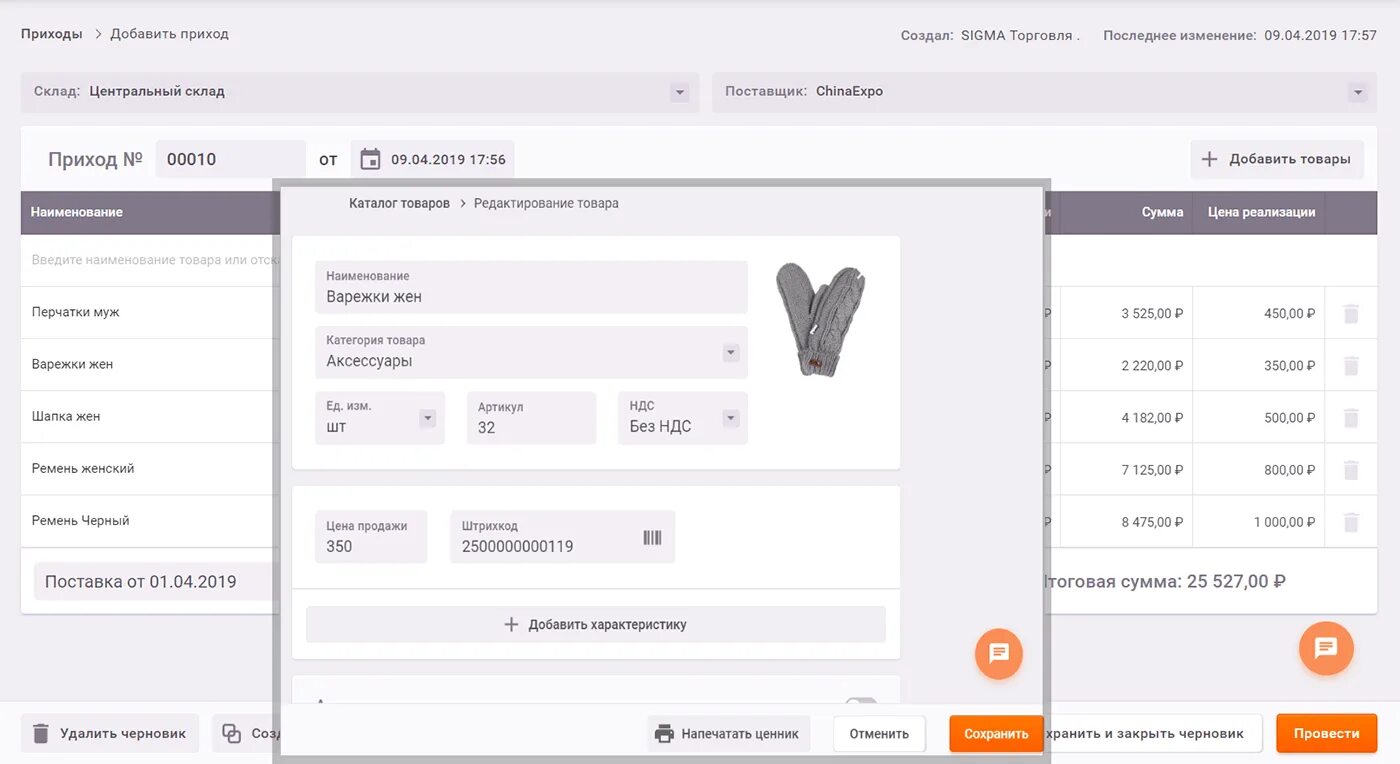Screen dimensions: 1400x764
Task: Edit the Цена продажи field
Action: (x=371, y=537)
